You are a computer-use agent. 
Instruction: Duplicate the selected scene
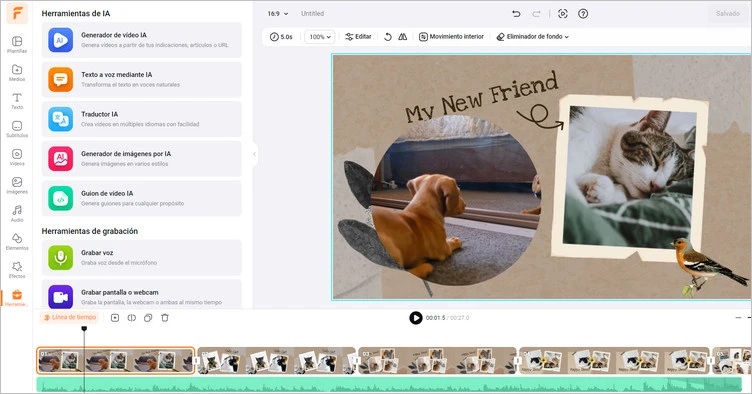pyautogui.click(x=148, y=318)
